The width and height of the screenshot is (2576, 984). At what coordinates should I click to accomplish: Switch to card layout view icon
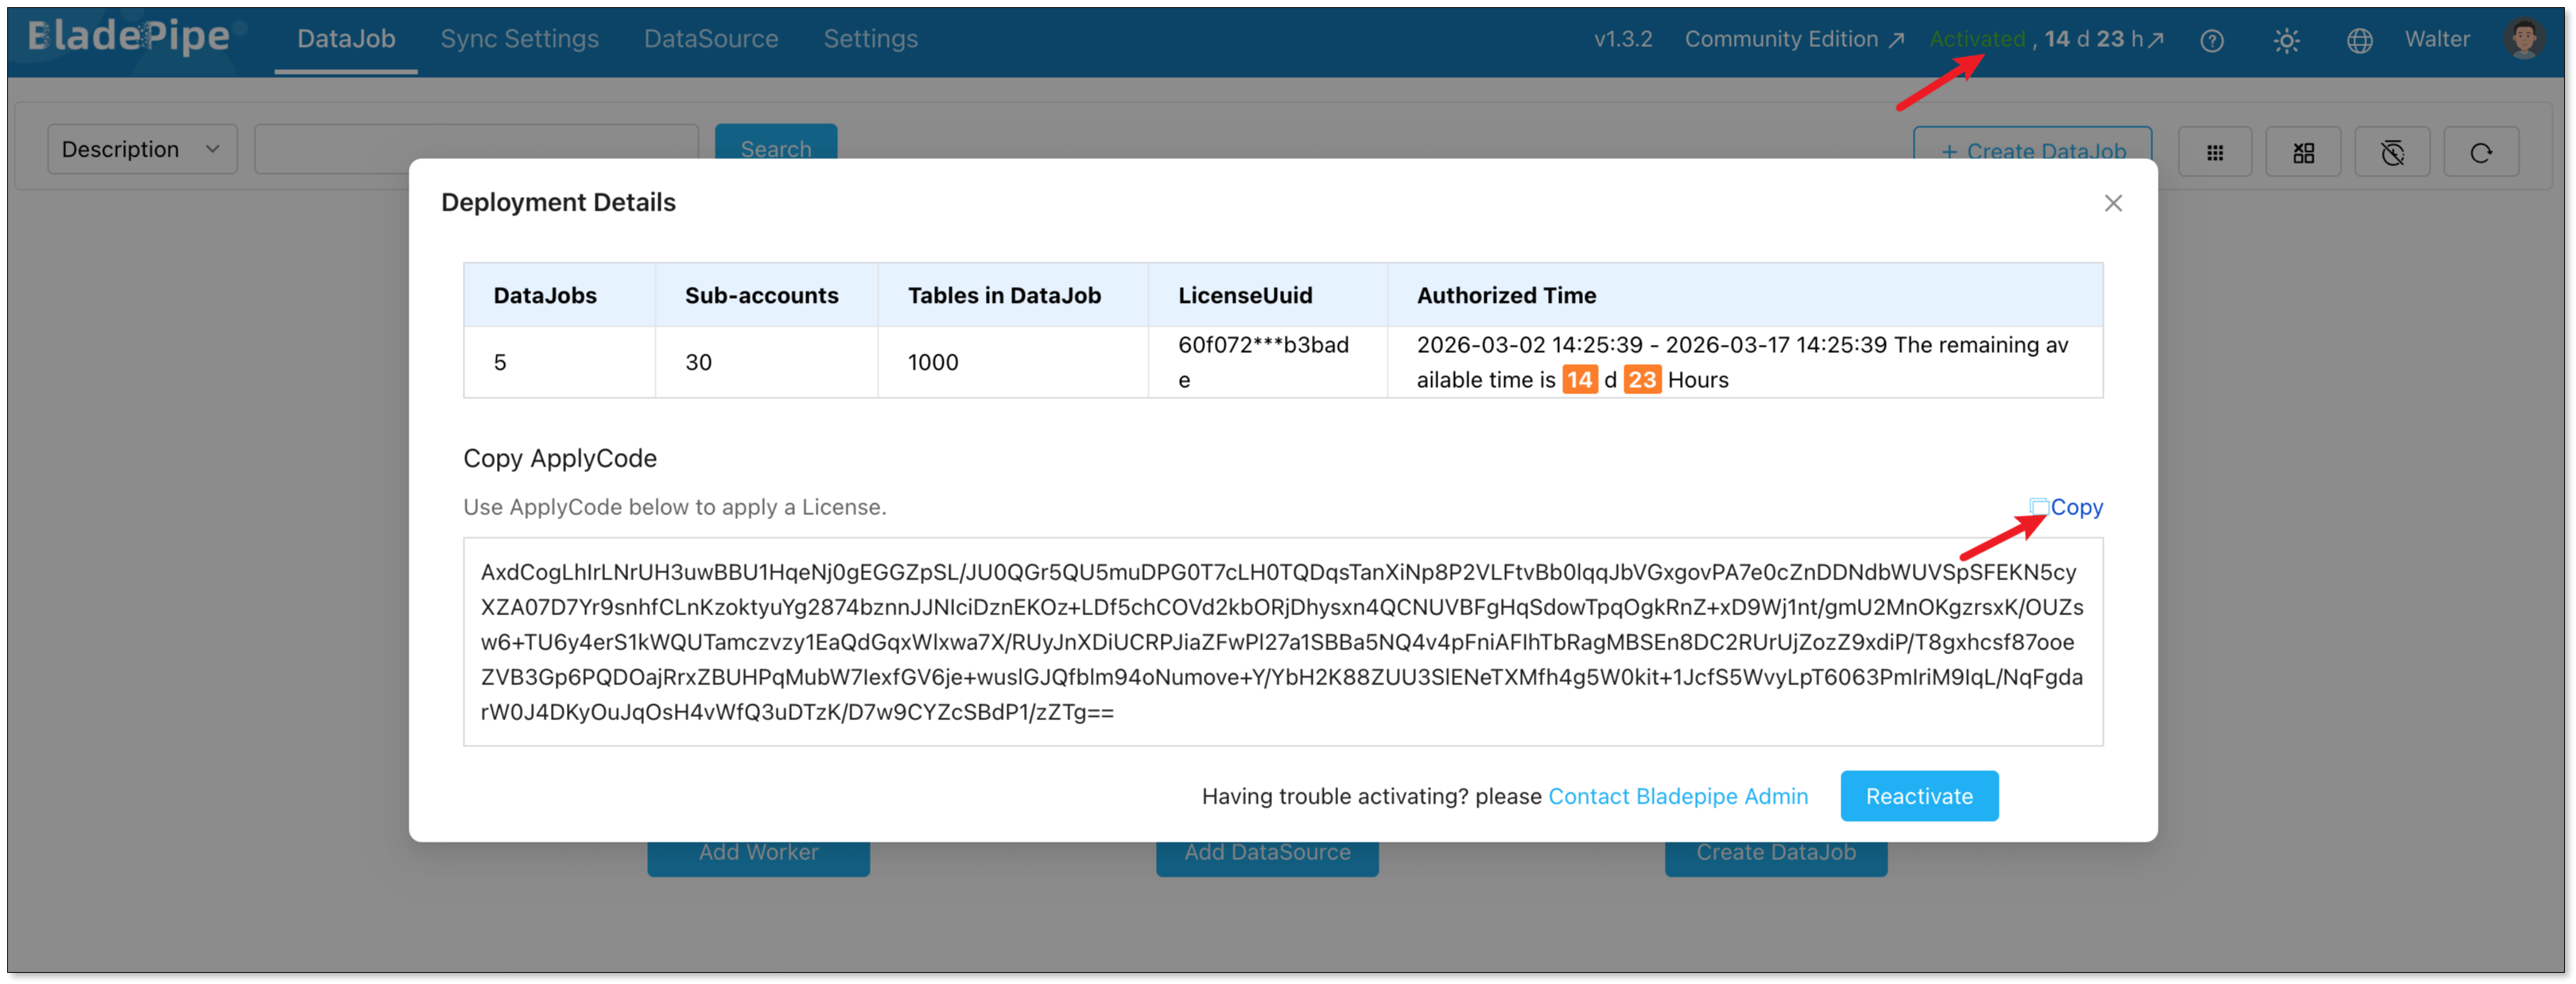(2303, 153)
